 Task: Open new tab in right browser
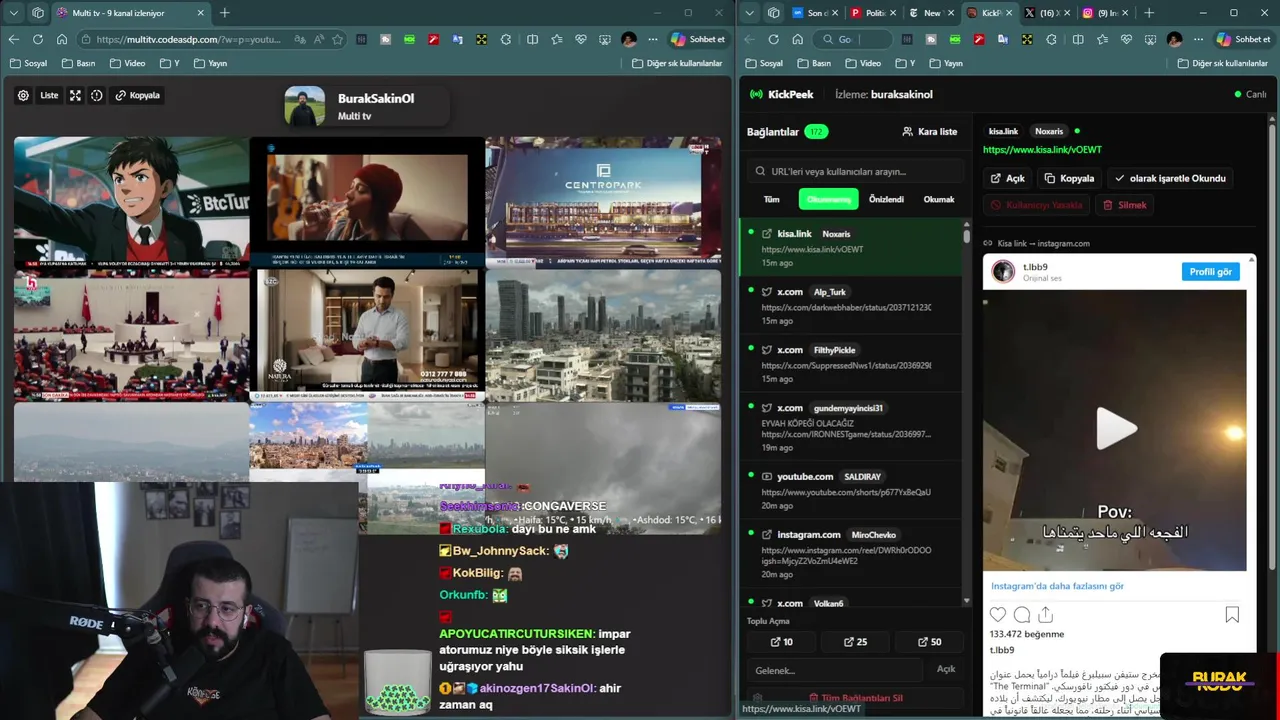click(1149, 13)
